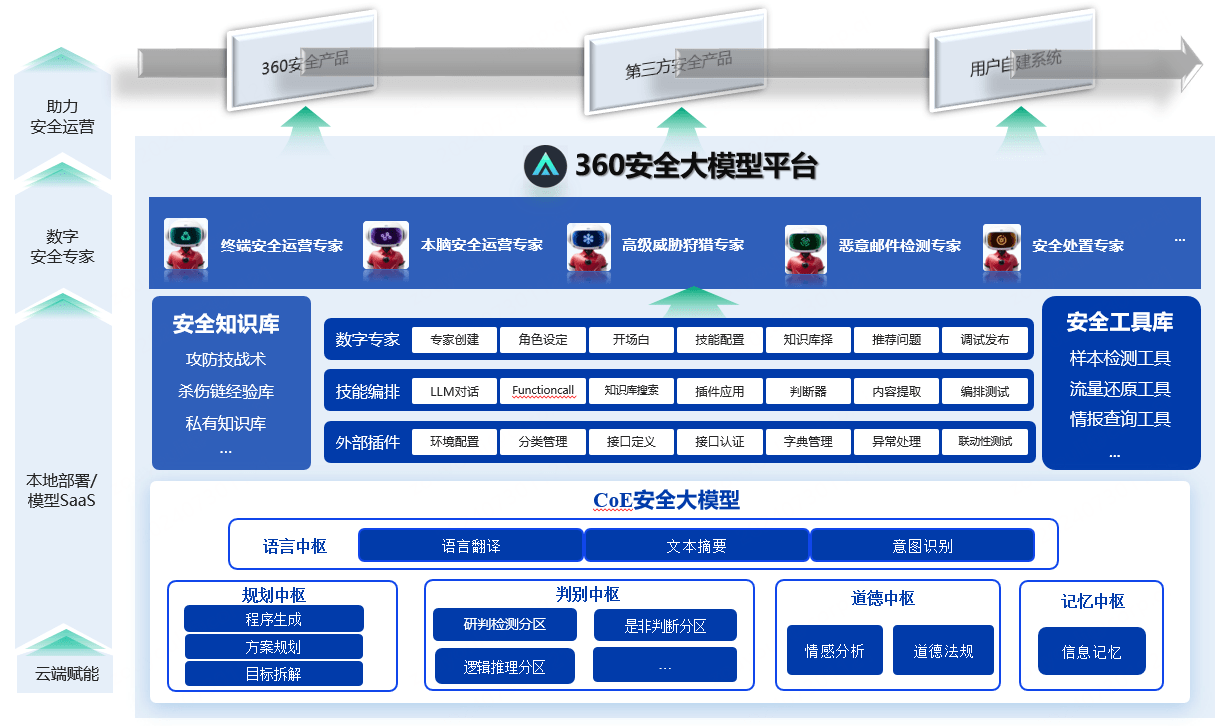Click the 角色设定 box
This screenshot has width=1225, height=726.
pyautogui.click(x=543, y=340)
